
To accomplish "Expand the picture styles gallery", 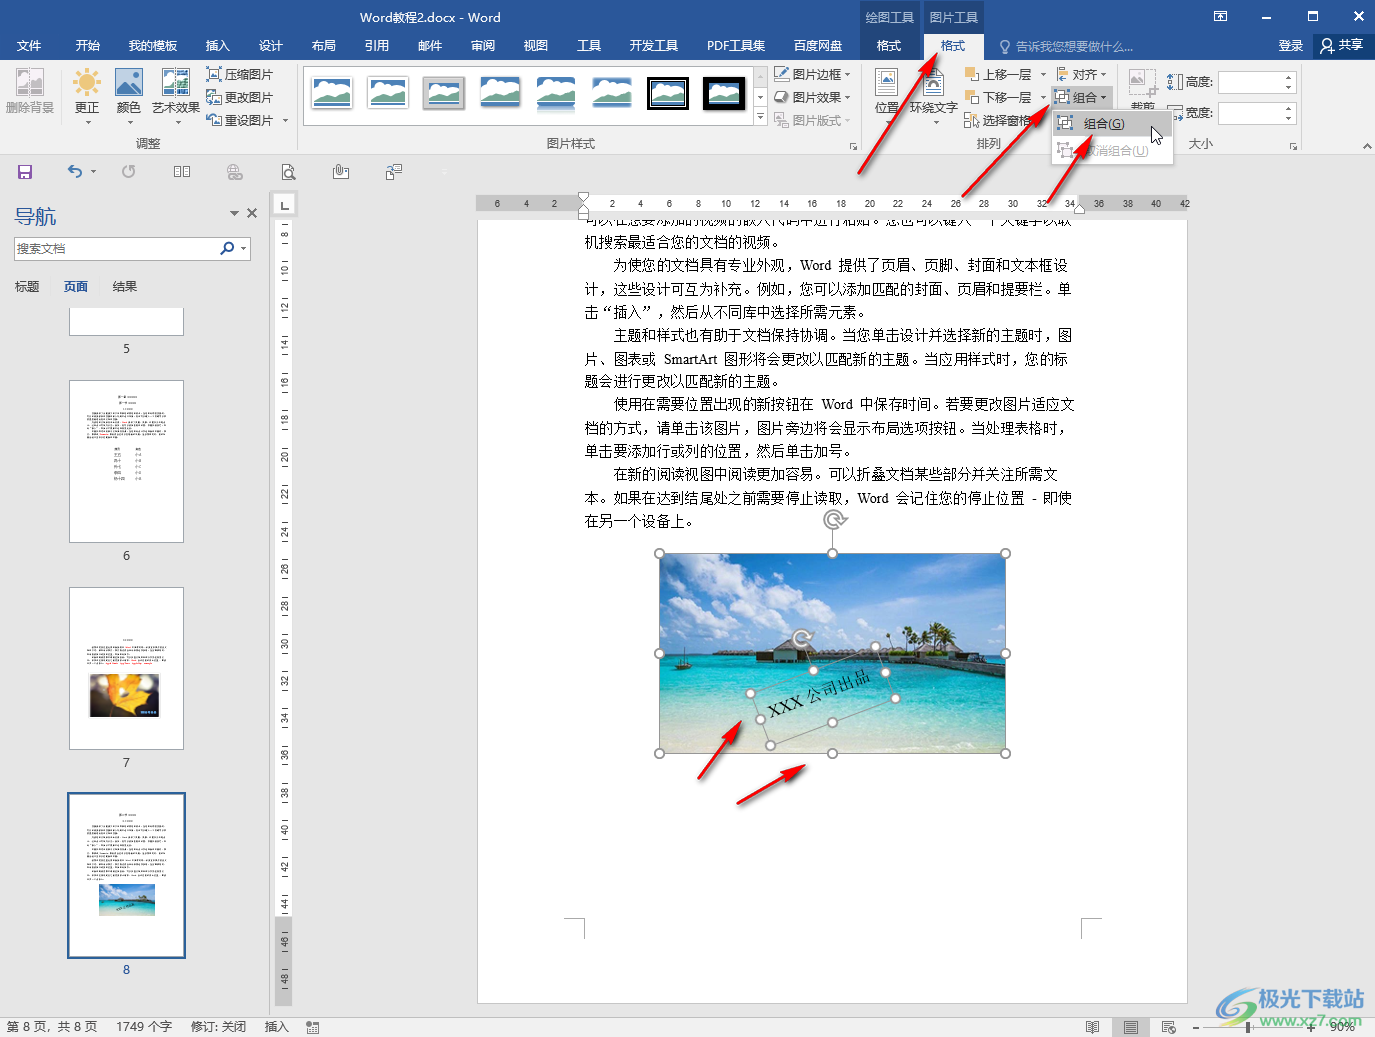I will [761, 118].
